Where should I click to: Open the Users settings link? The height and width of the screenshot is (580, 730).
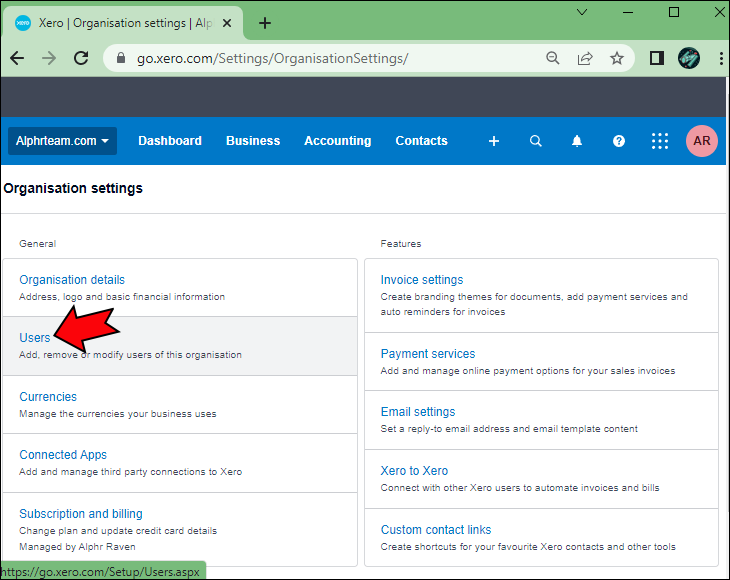tap(34, 337)
